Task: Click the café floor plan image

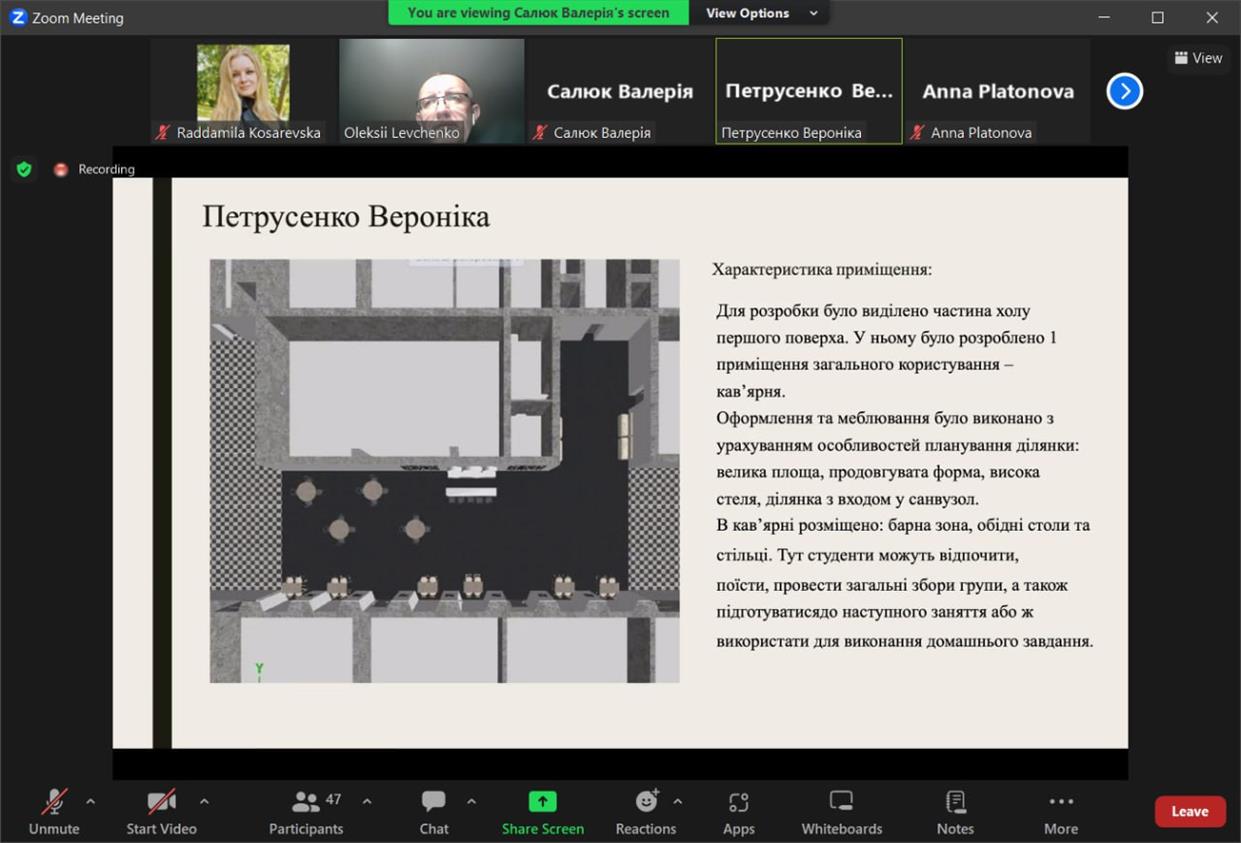Action: click(444, 471)
